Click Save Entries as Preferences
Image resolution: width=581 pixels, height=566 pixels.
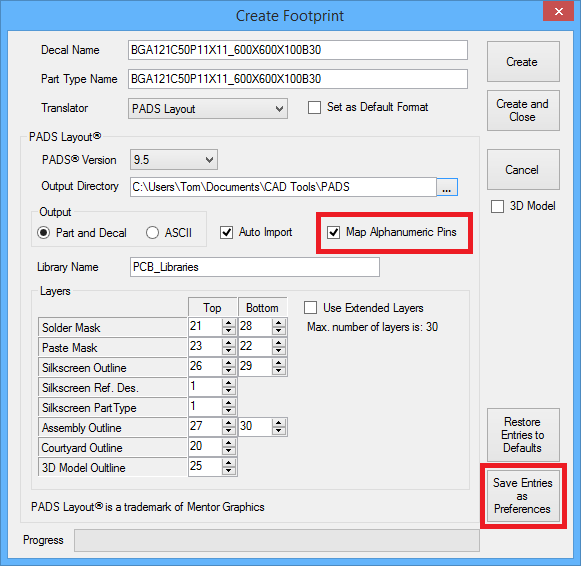click(x=523, y=496)
